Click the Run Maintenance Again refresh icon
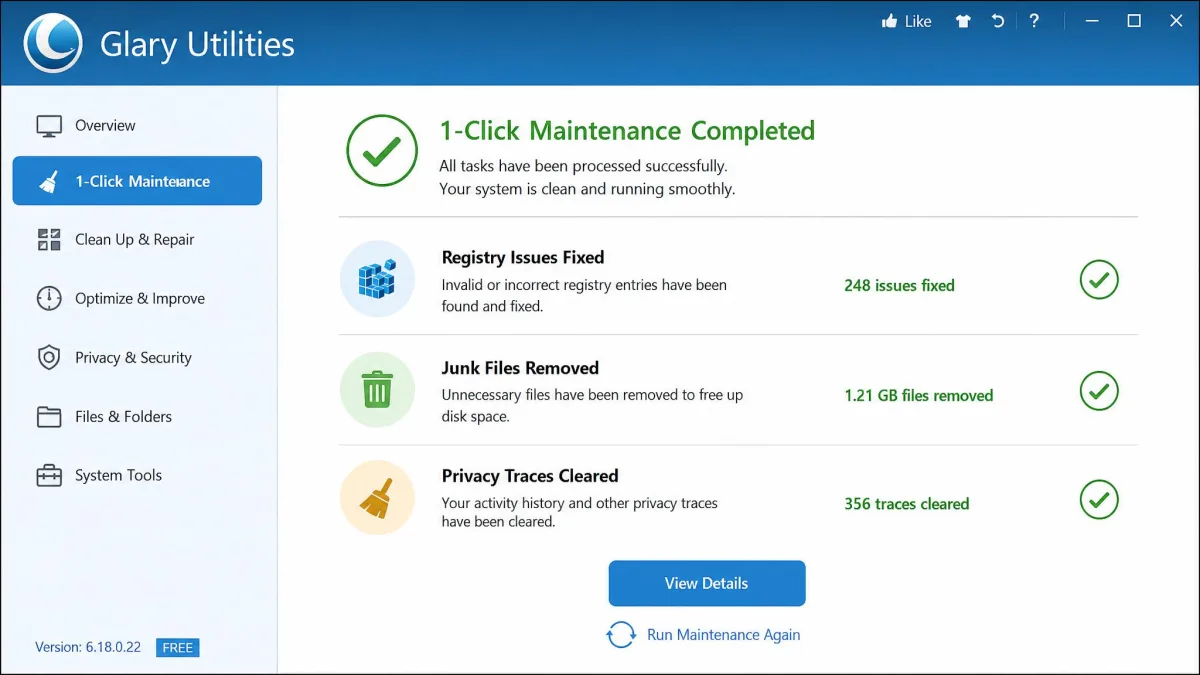Image resolution: width=1200 pixels, height=675 pixels. [621, 635]
